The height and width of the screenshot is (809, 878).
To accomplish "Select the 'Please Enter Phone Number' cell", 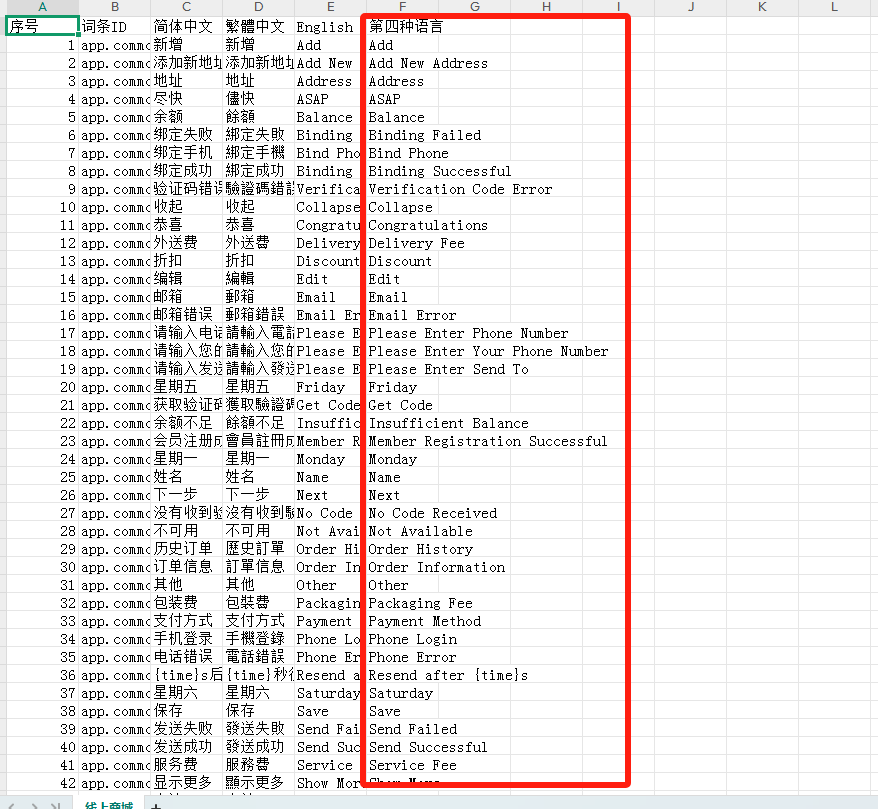I will click(402, 333).
